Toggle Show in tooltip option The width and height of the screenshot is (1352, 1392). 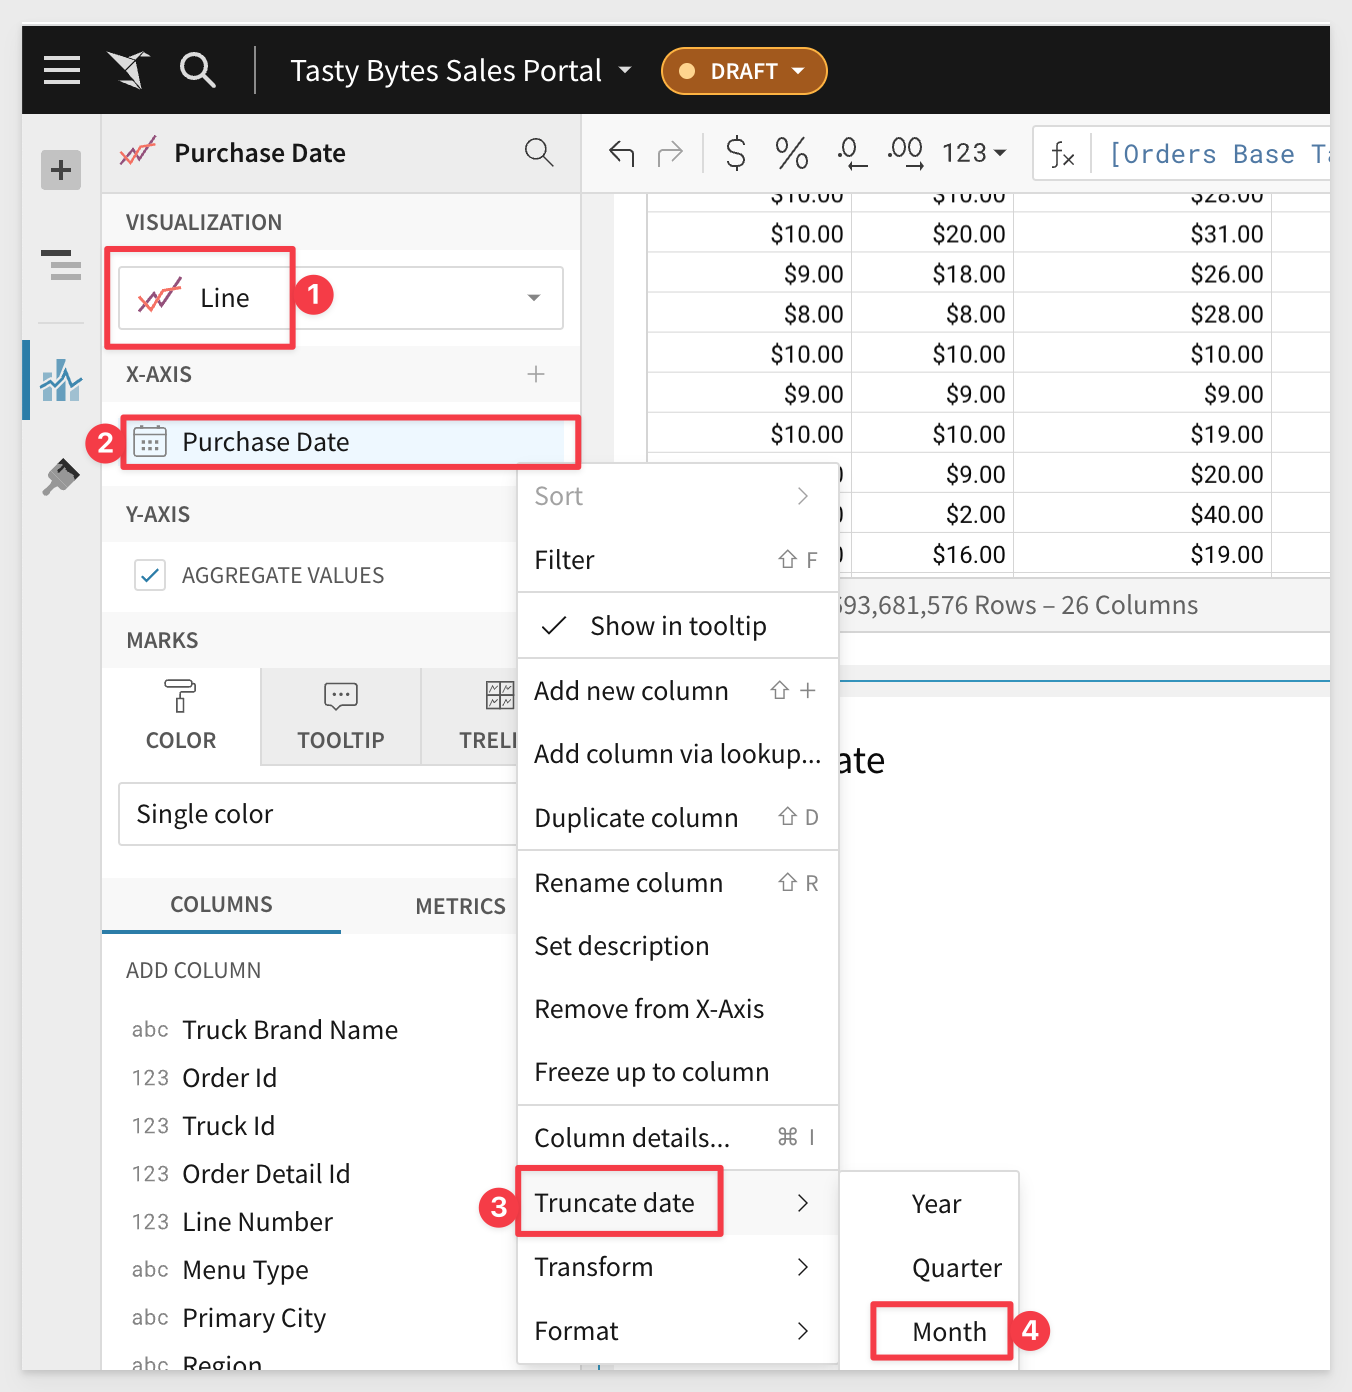[677, 626]
